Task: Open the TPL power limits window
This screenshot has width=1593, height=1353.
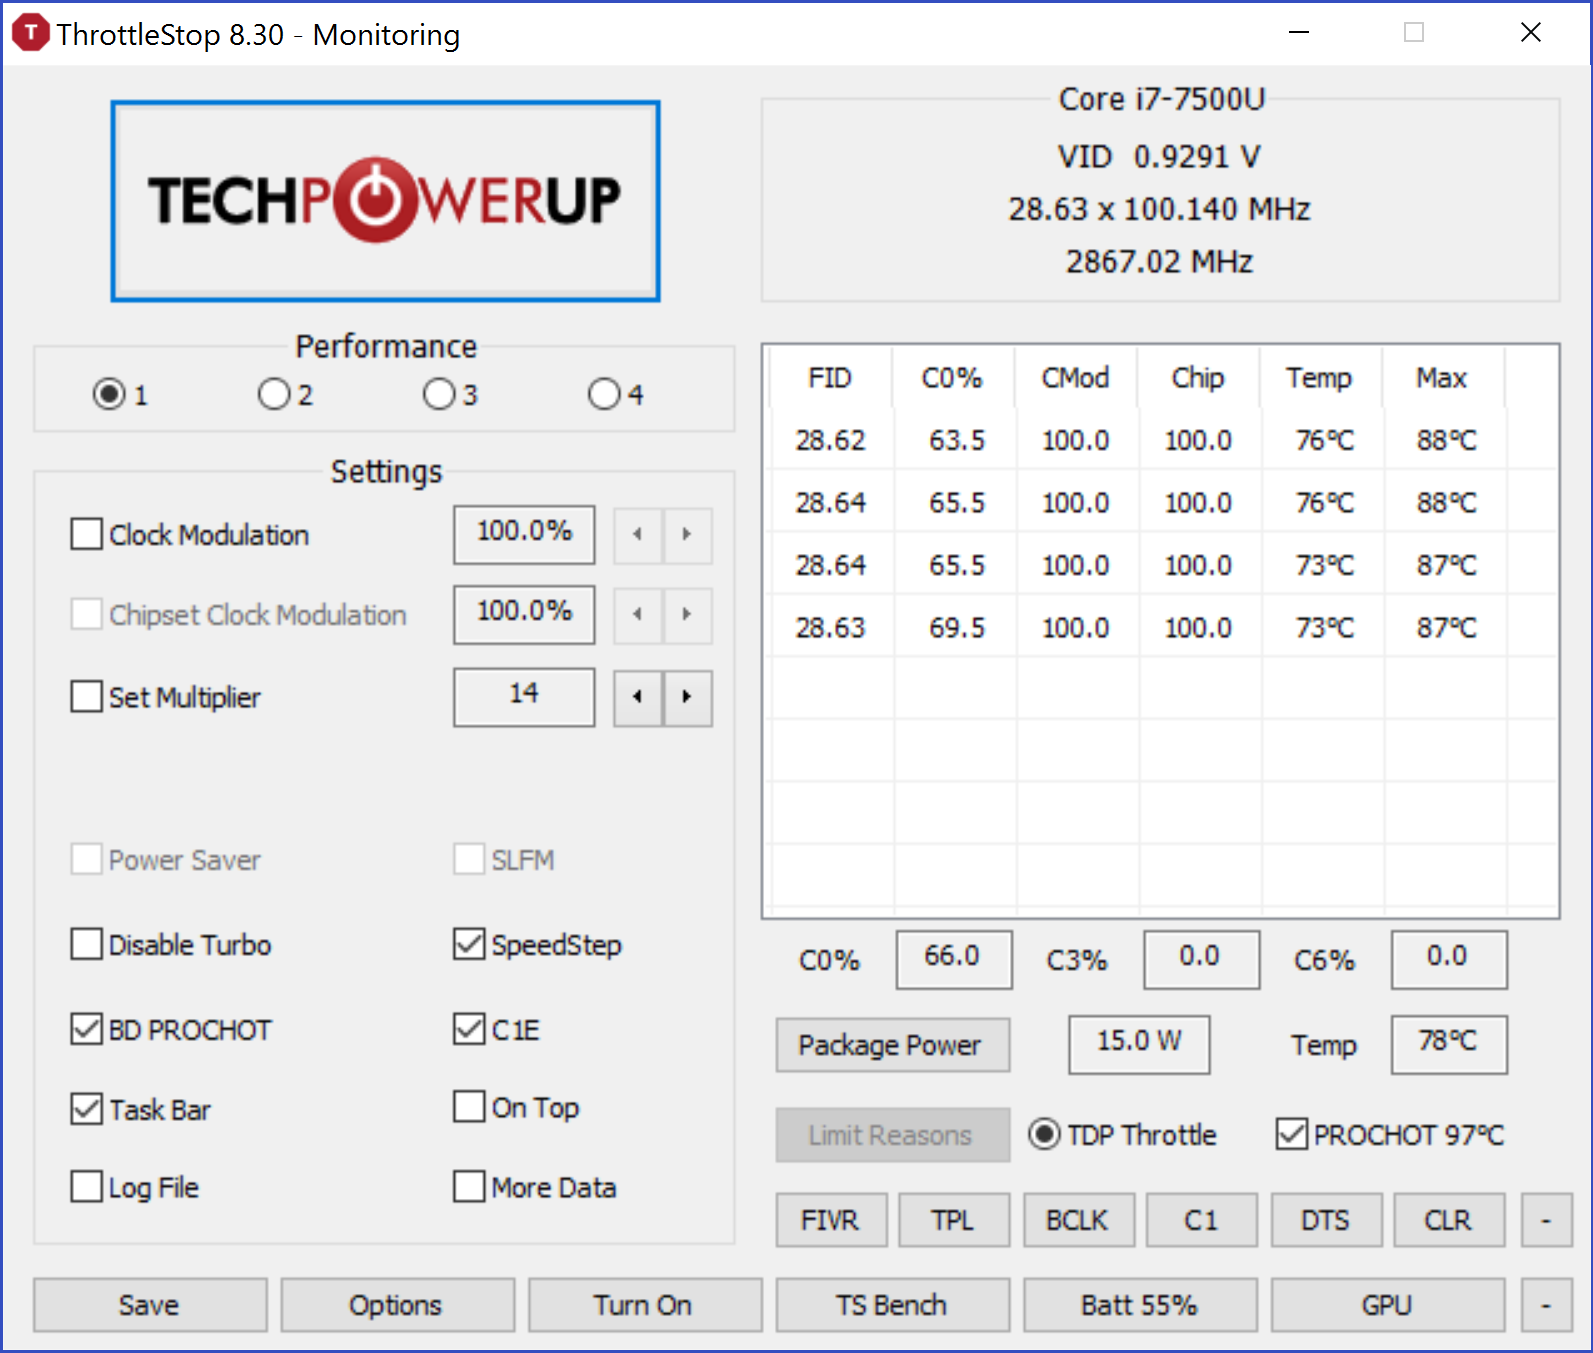Action: click(x=953, y=1220)
